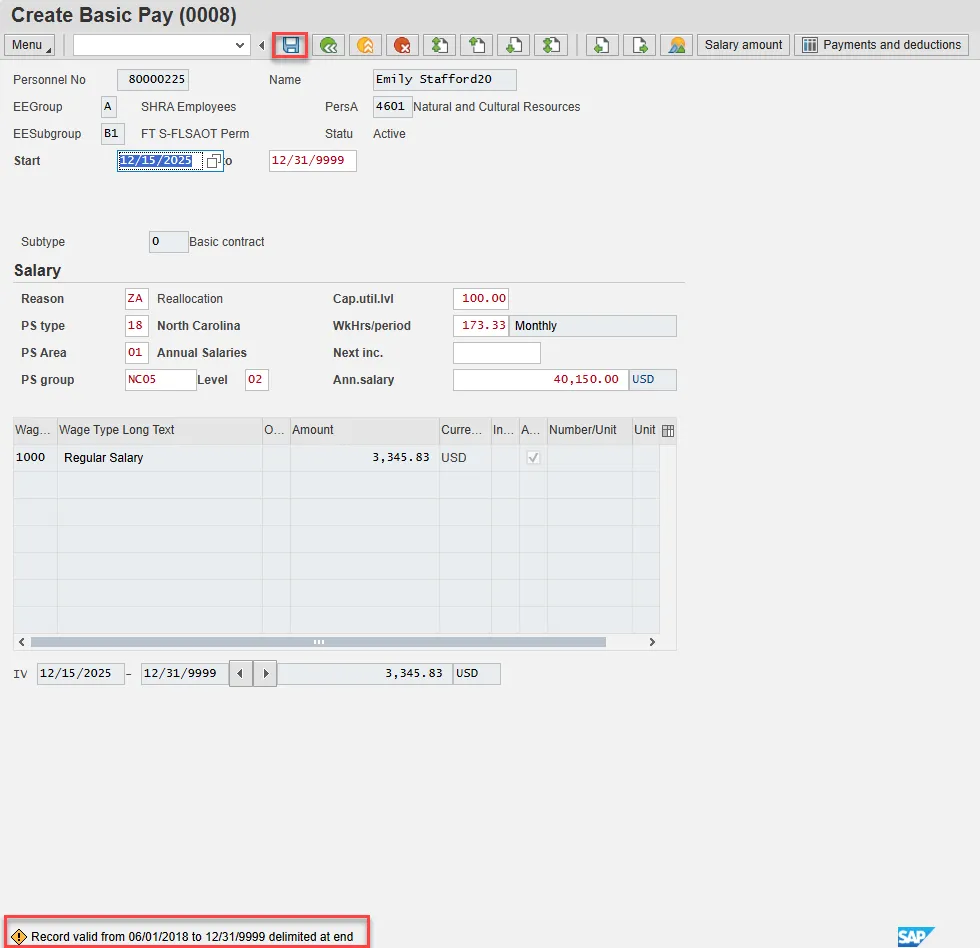Go to first page icon
This screenshot has height=948, width=980.
pyautogui.click(x=439, y=45)
